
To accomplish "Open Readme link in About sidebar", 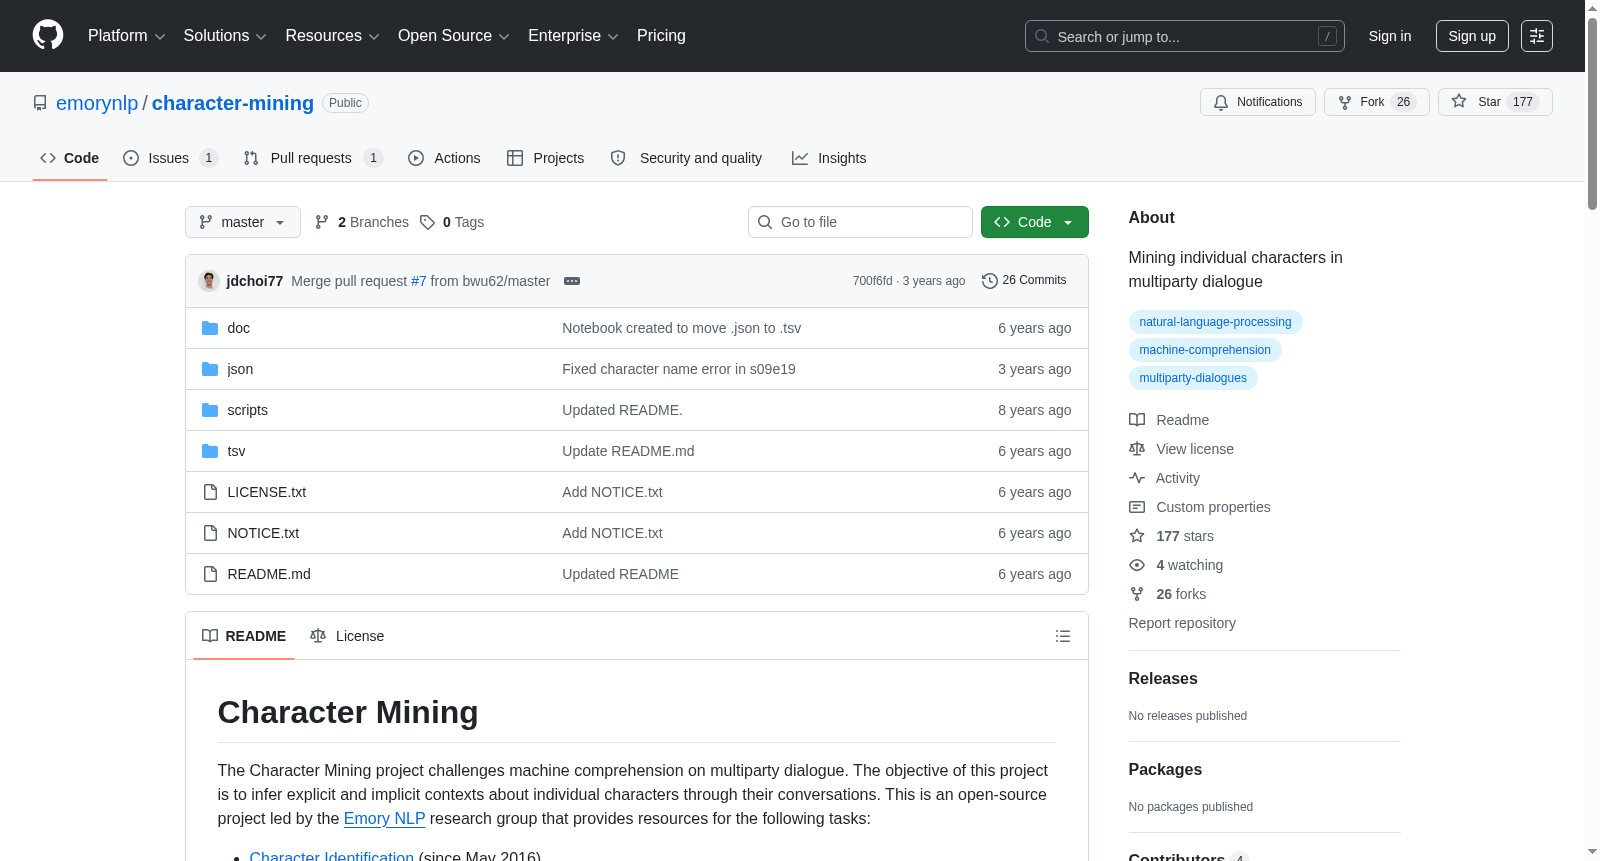I will point(1169,420).
